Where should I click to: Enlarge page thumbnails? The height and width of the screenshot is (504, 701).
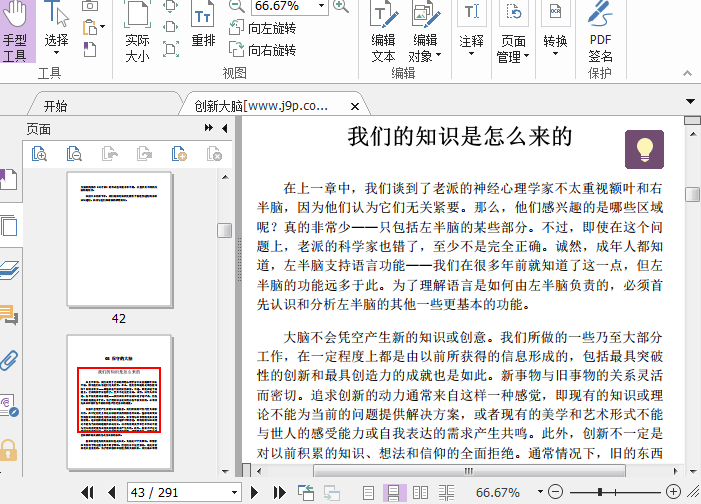tap(39, 154)
